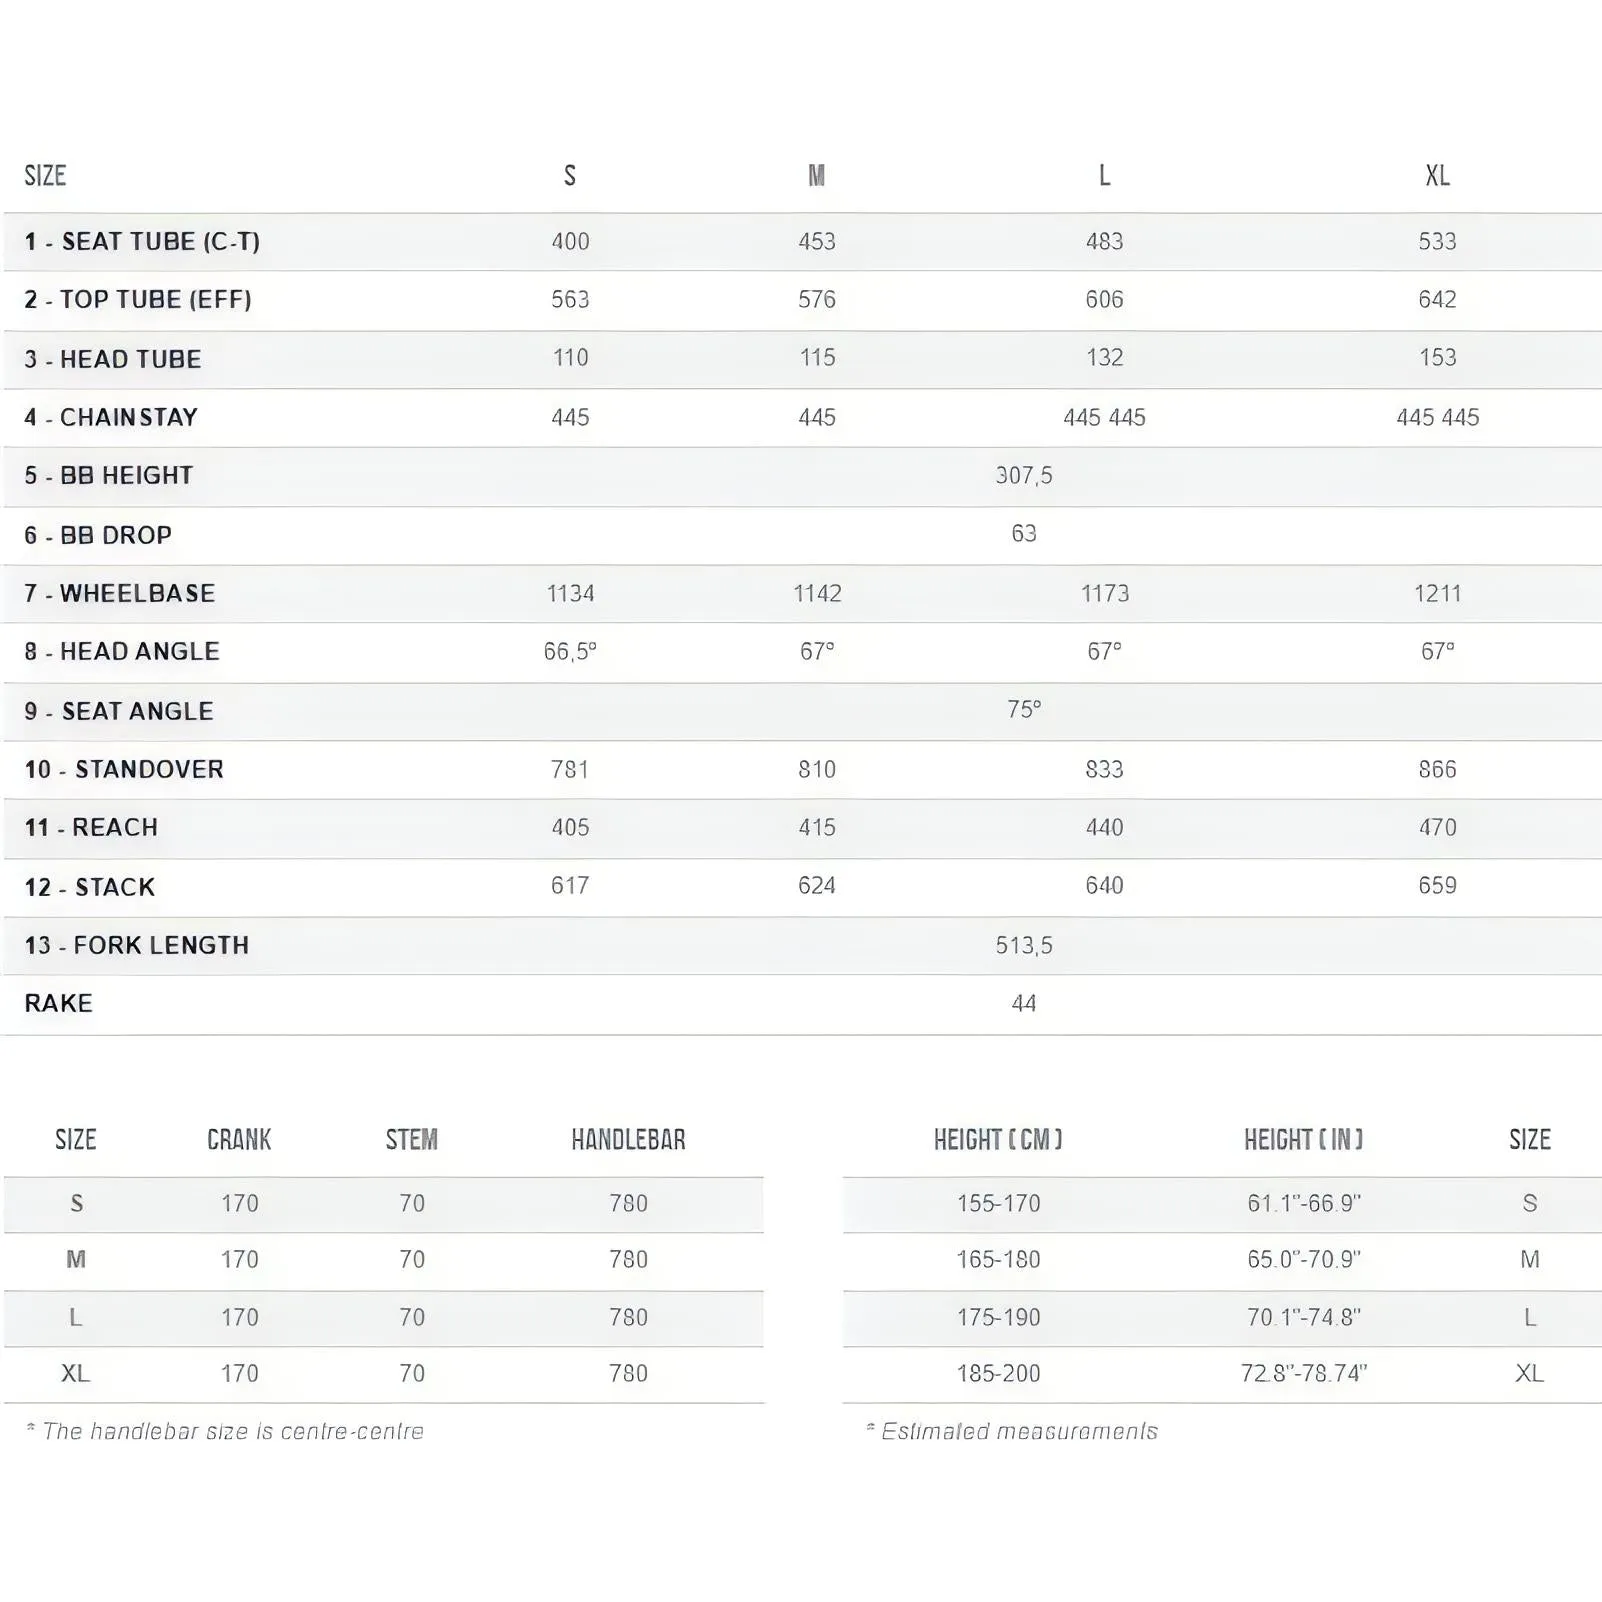Image resolution: width=1602 pixels, height=1602 pixels.
Task: Select the Seat Tube (C-T) row label
Action: [142, 242]
